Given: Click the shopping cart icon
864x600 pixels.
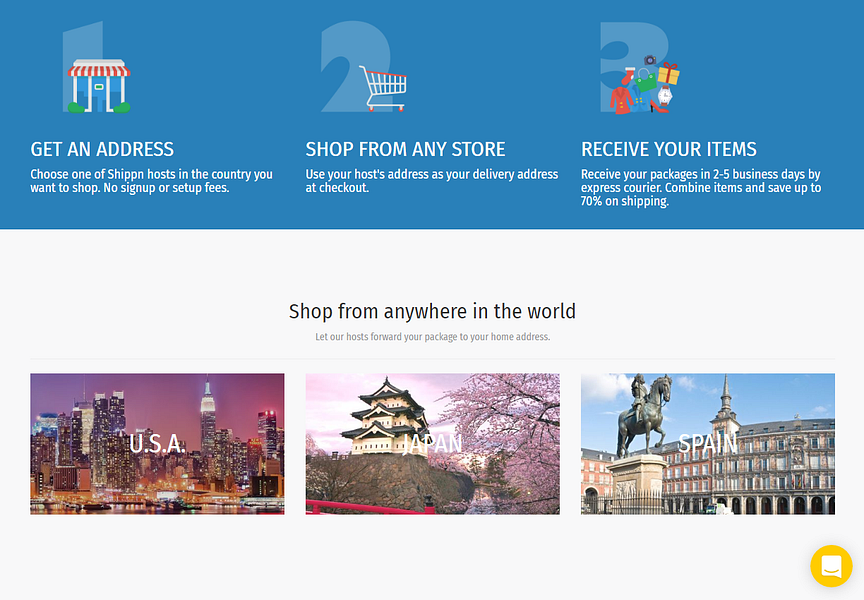Looking at the screenshot, I should click(383, 88).
